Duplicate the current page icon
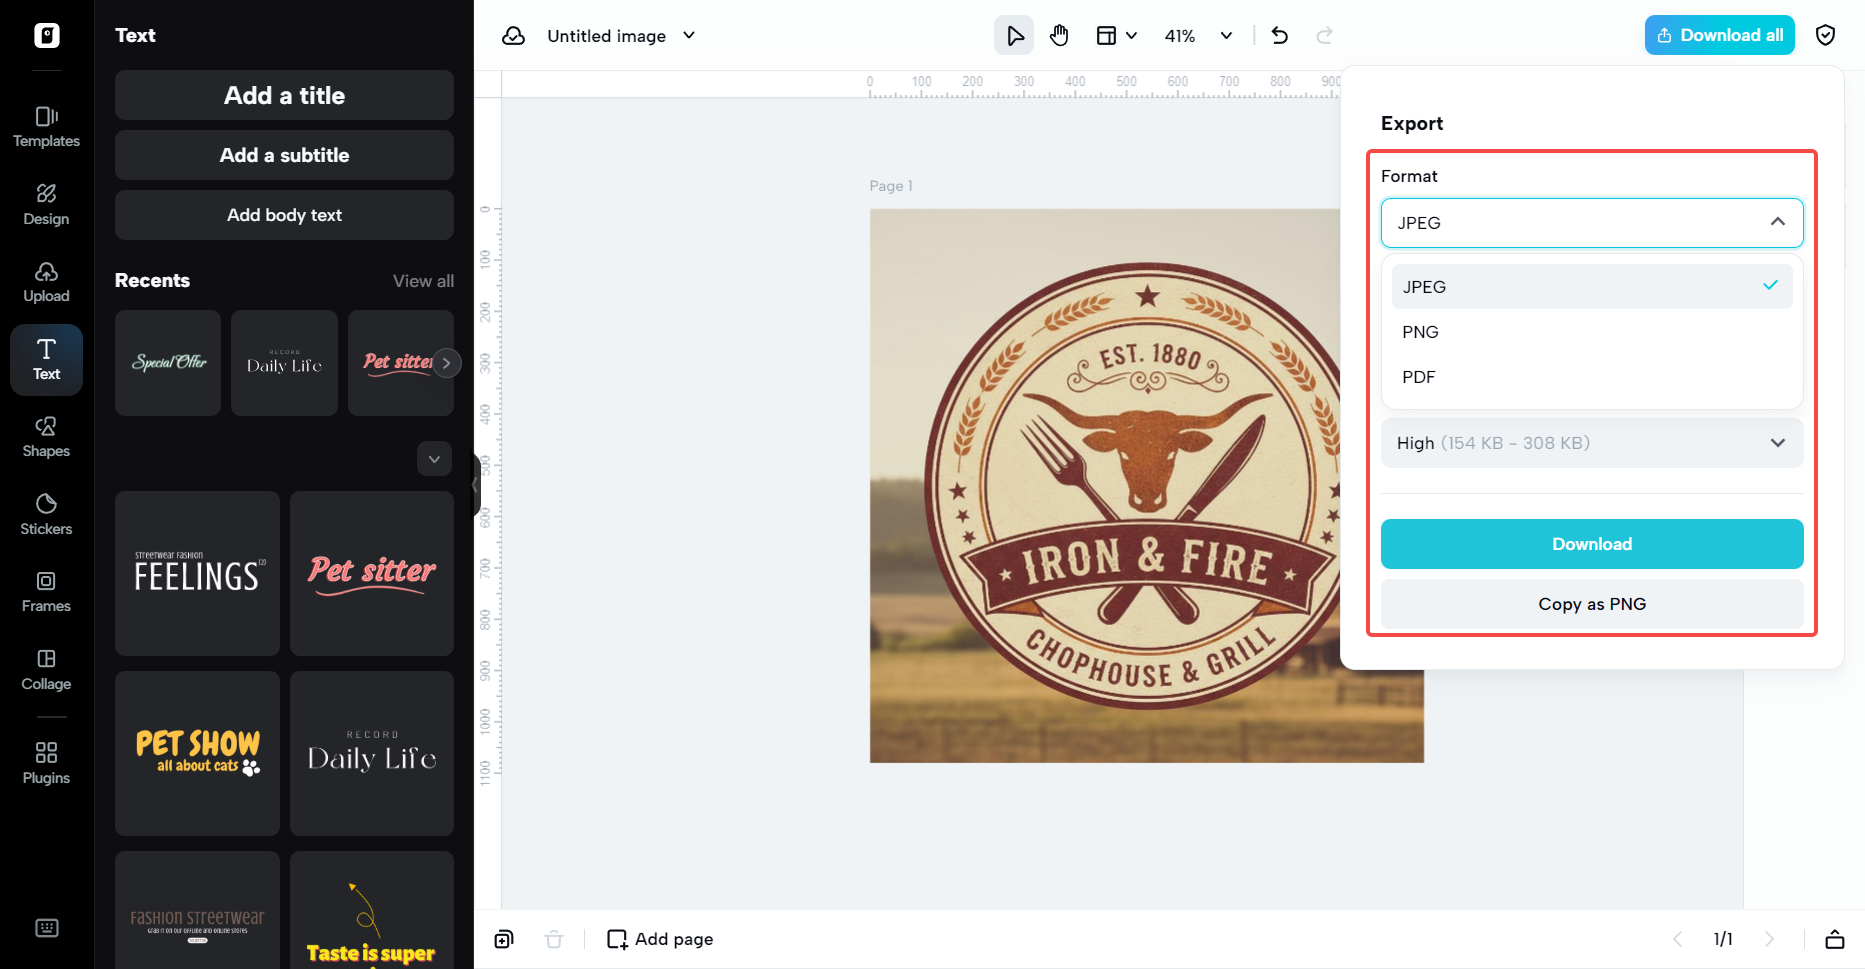The width and height of the screenshot is (1865, 969). 504,939
